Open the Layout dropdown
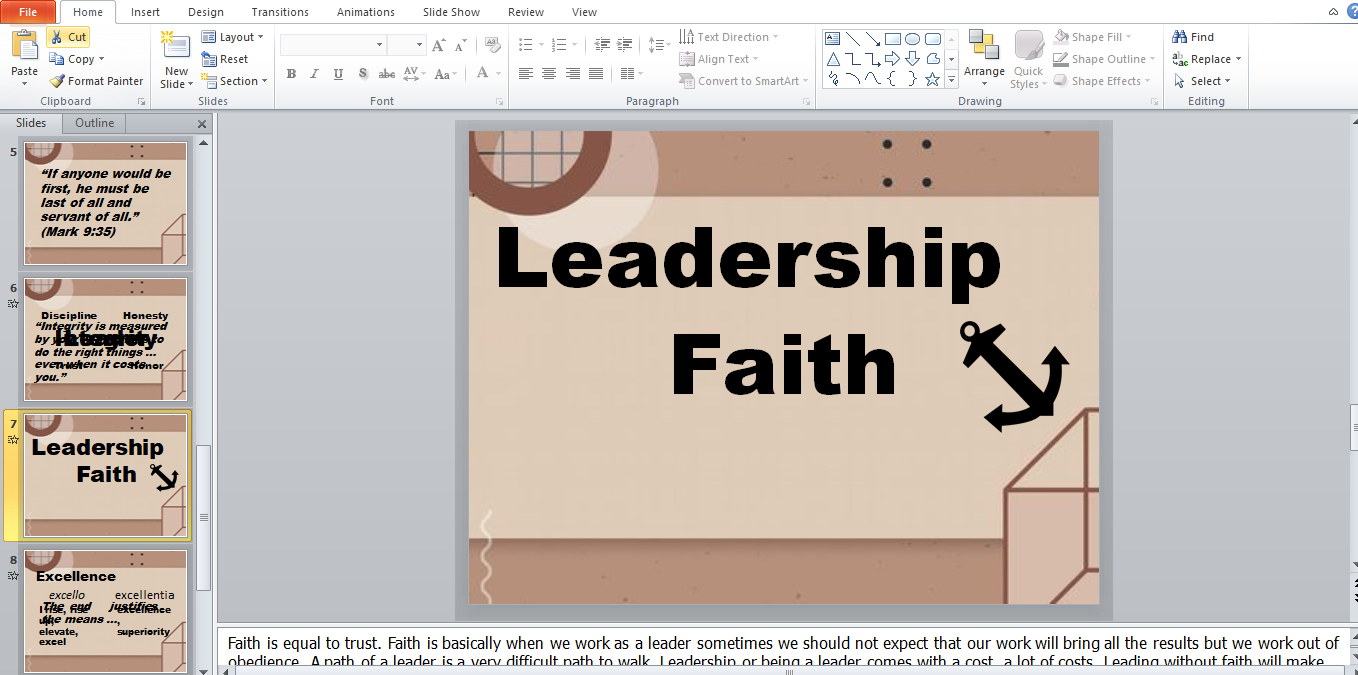Screen dimensions: 1358x675 coord(232,37)
